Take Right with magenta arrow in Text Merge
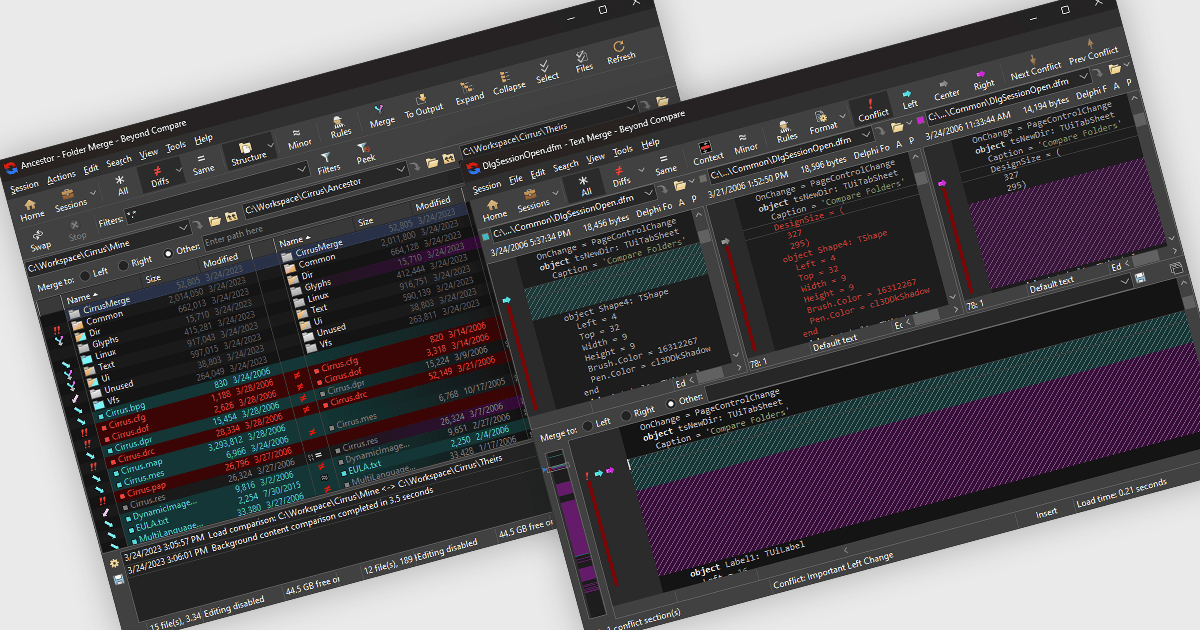Screen dimensions: 1200x630 [983, 74]
